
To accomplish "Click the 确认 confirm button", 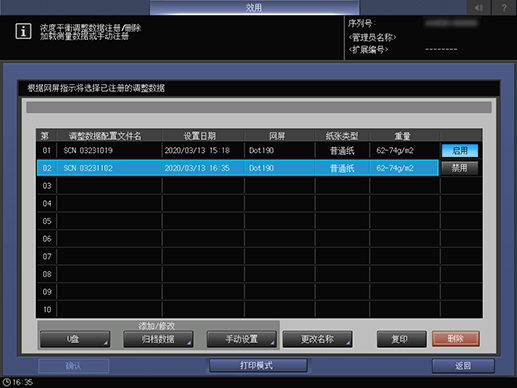I will [73, 366].
